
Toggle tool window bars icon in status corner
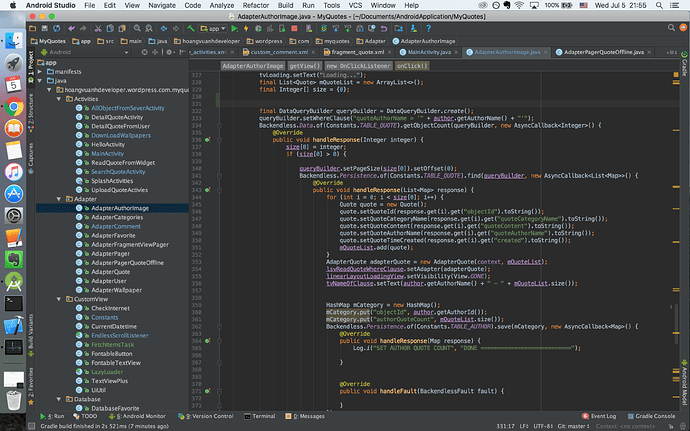pyautogui.click(x=31, y=426)
